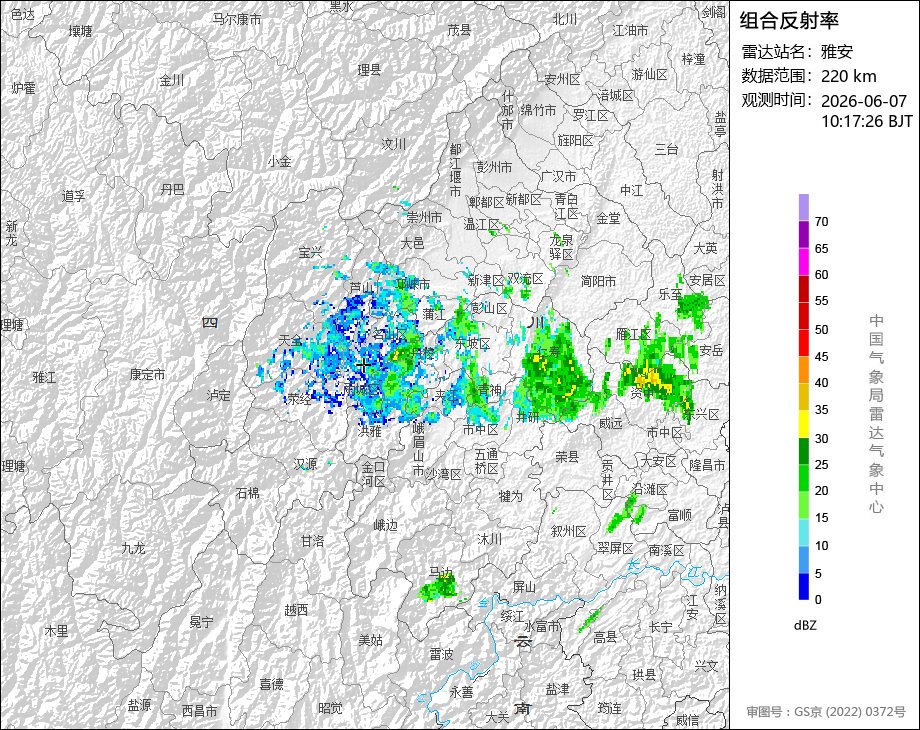The height and width of the screenshot is (730, 920).
Task: Click the 马尔康市 map label
Action: tap(236, 19)
